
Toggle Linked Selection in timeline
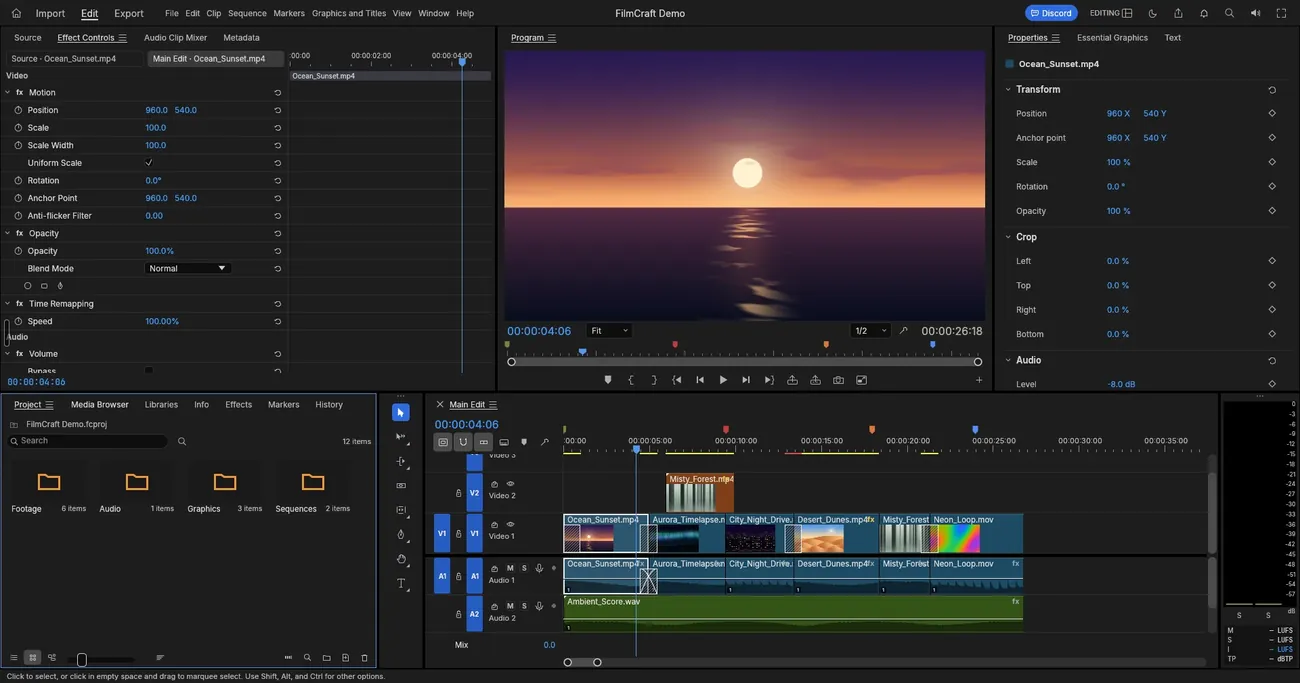484,442
